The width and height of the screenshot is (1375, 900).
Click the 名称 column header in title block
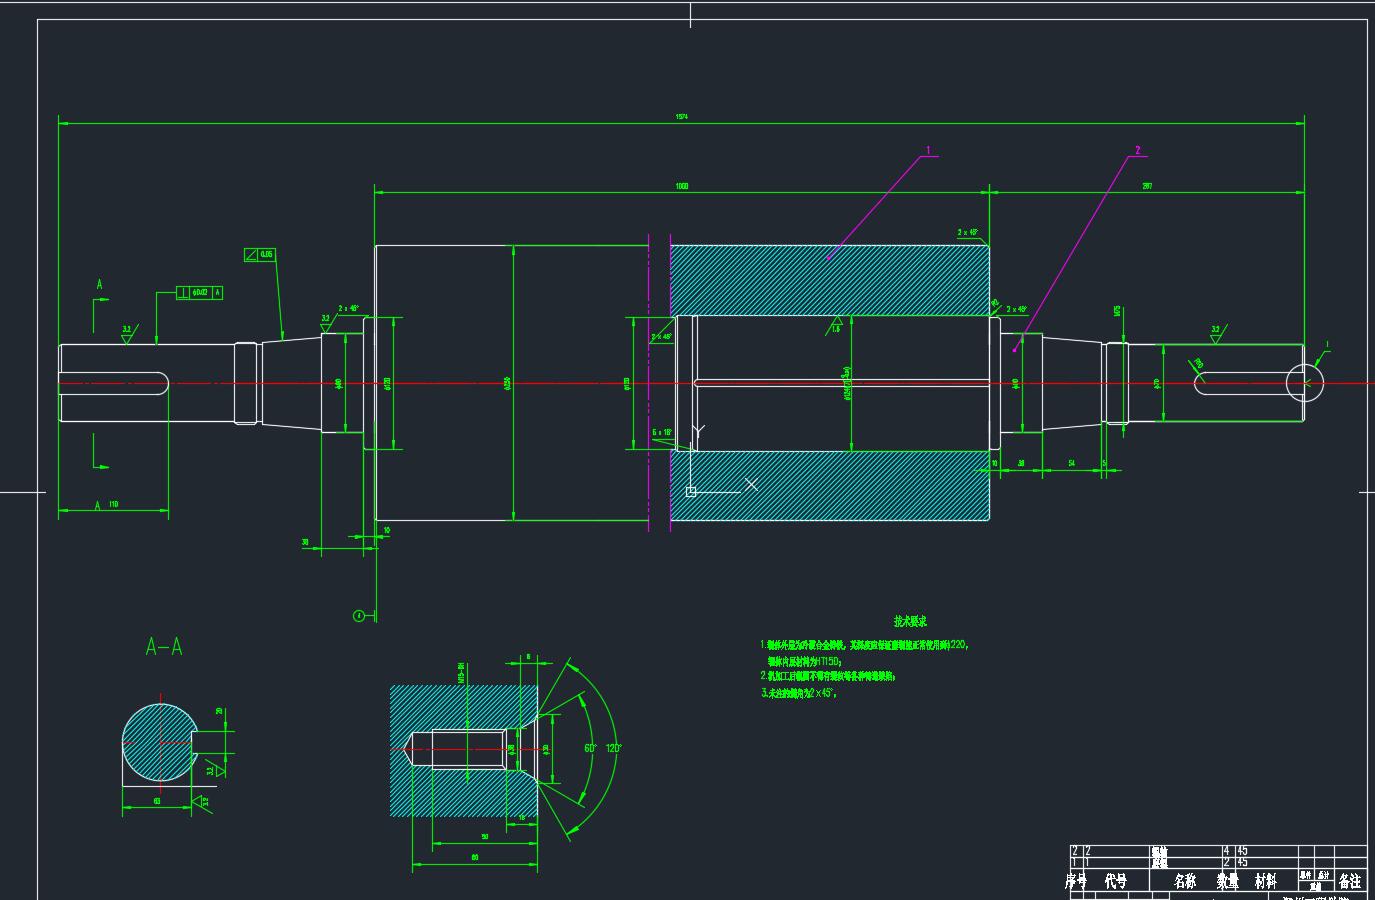[1185, 881]
